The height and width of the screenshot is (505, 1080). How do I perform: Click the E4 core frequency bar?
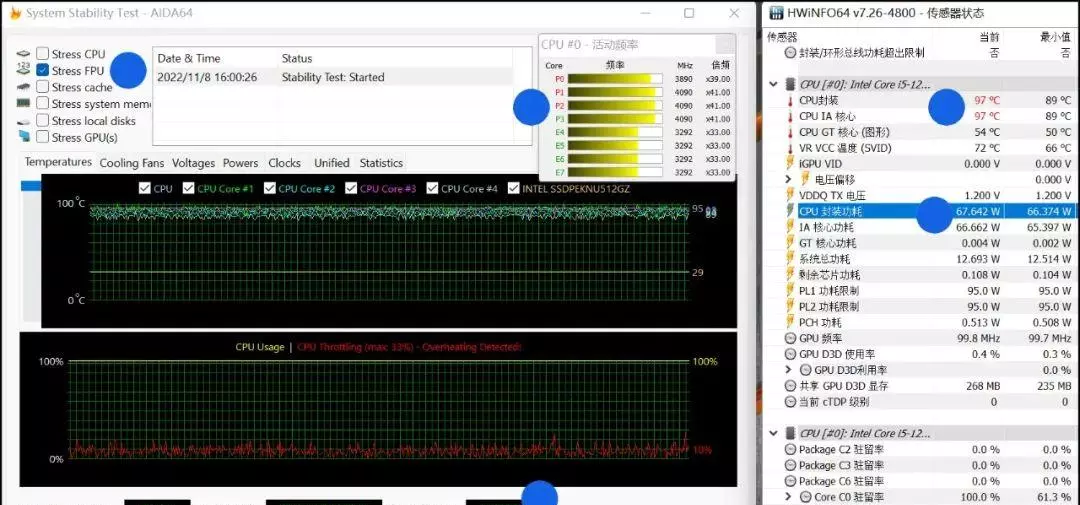point(614,132)
